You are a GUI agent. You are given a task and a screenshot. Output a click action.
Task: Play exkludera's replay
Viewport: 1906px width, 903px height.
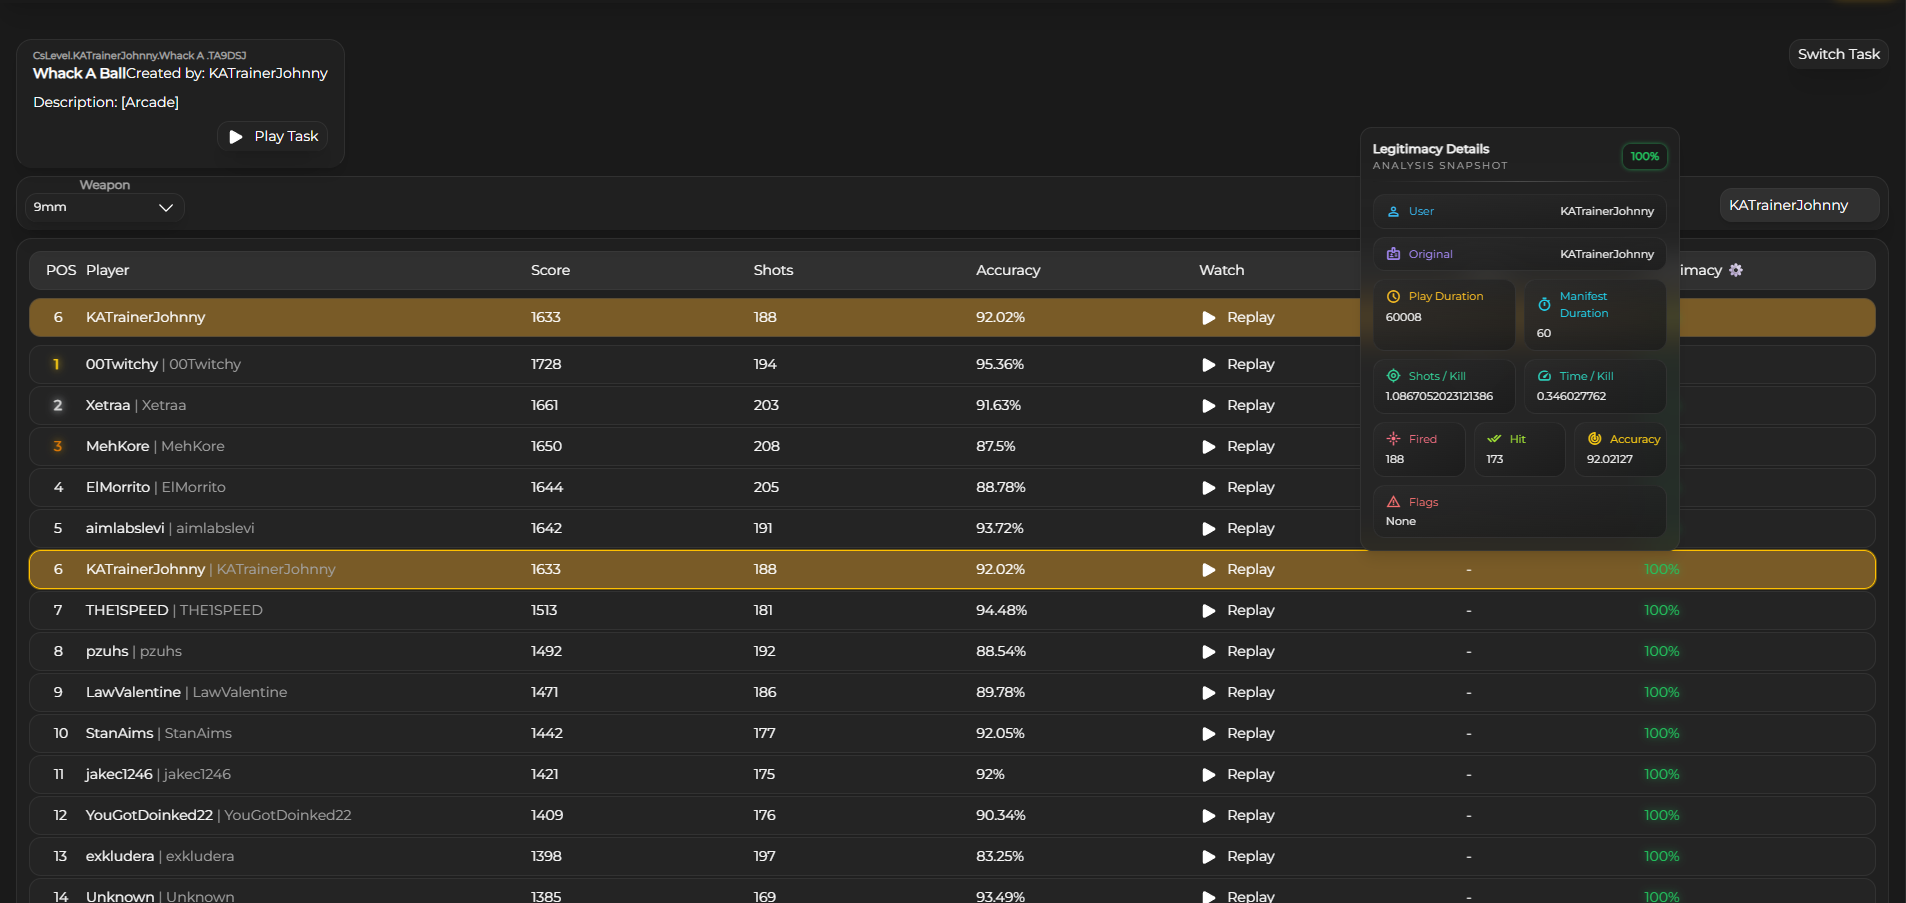click(1238, 856)
